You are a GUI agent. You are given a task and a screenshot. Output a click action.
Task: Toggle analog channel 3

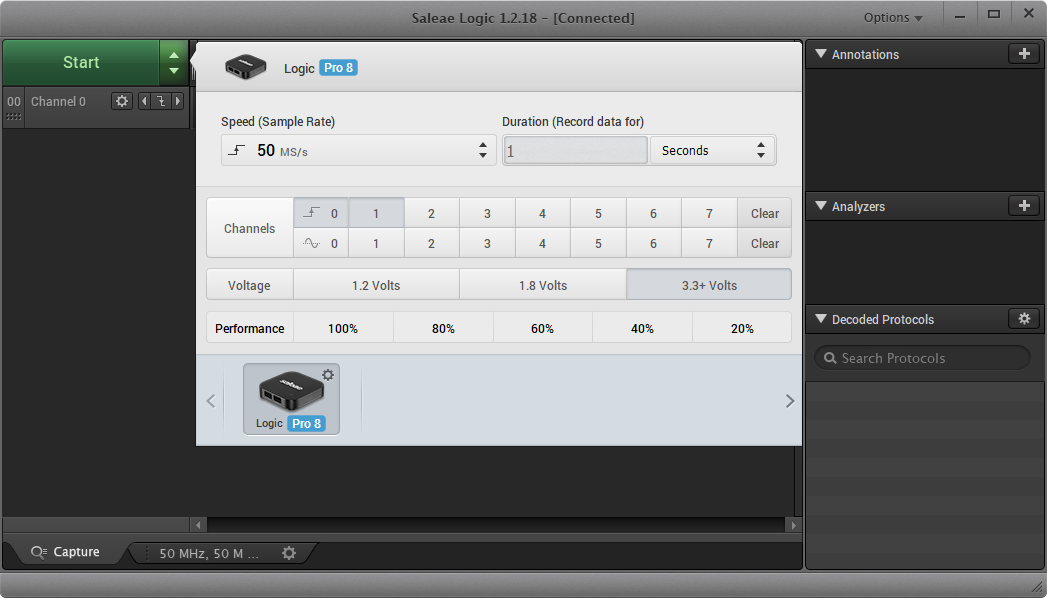[x=487, y=243]
